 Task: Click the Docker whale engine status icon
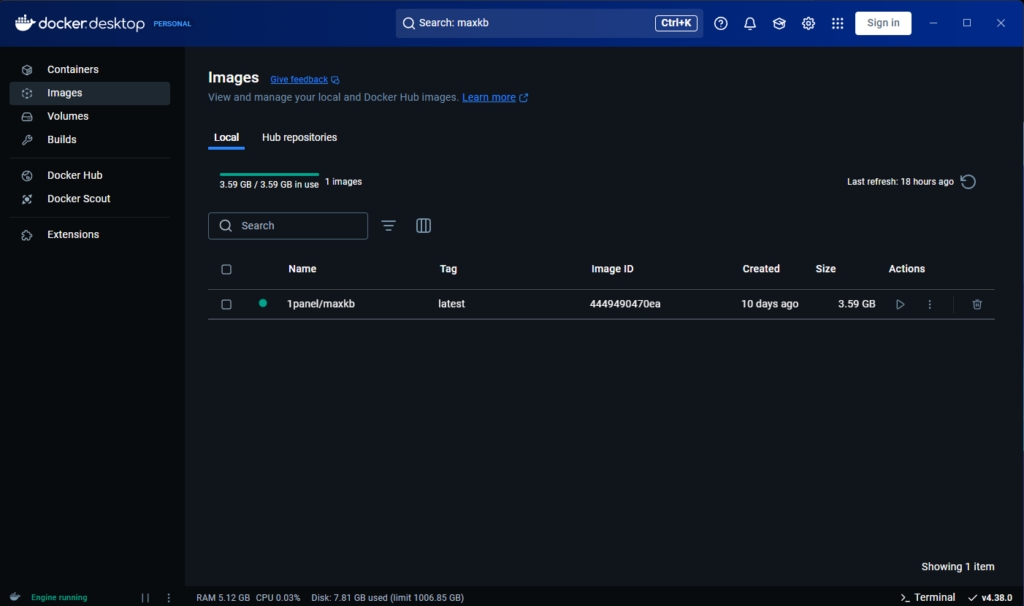pyautogui.click(x=15, y=597)
